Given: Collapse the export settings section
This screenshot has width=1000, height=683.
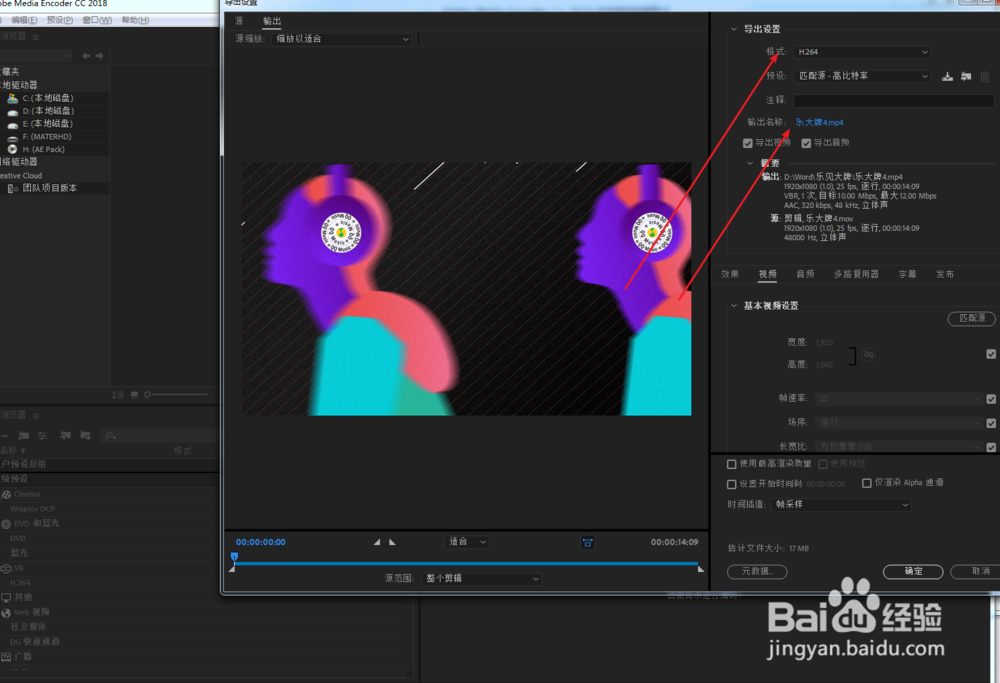Looking at the screenshot, I should 734,29.
